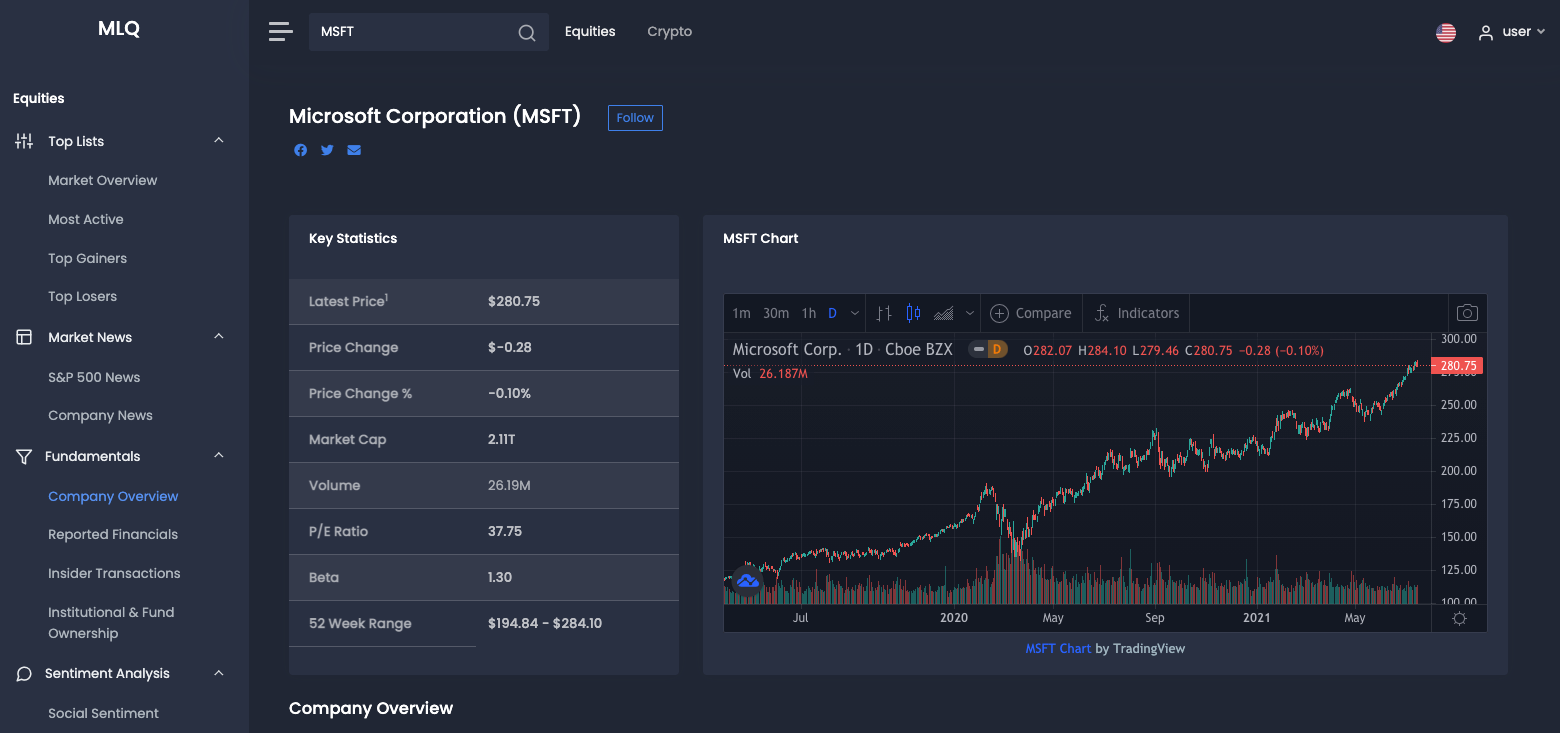
Task: Select the D daily interval
Action: 832,313
